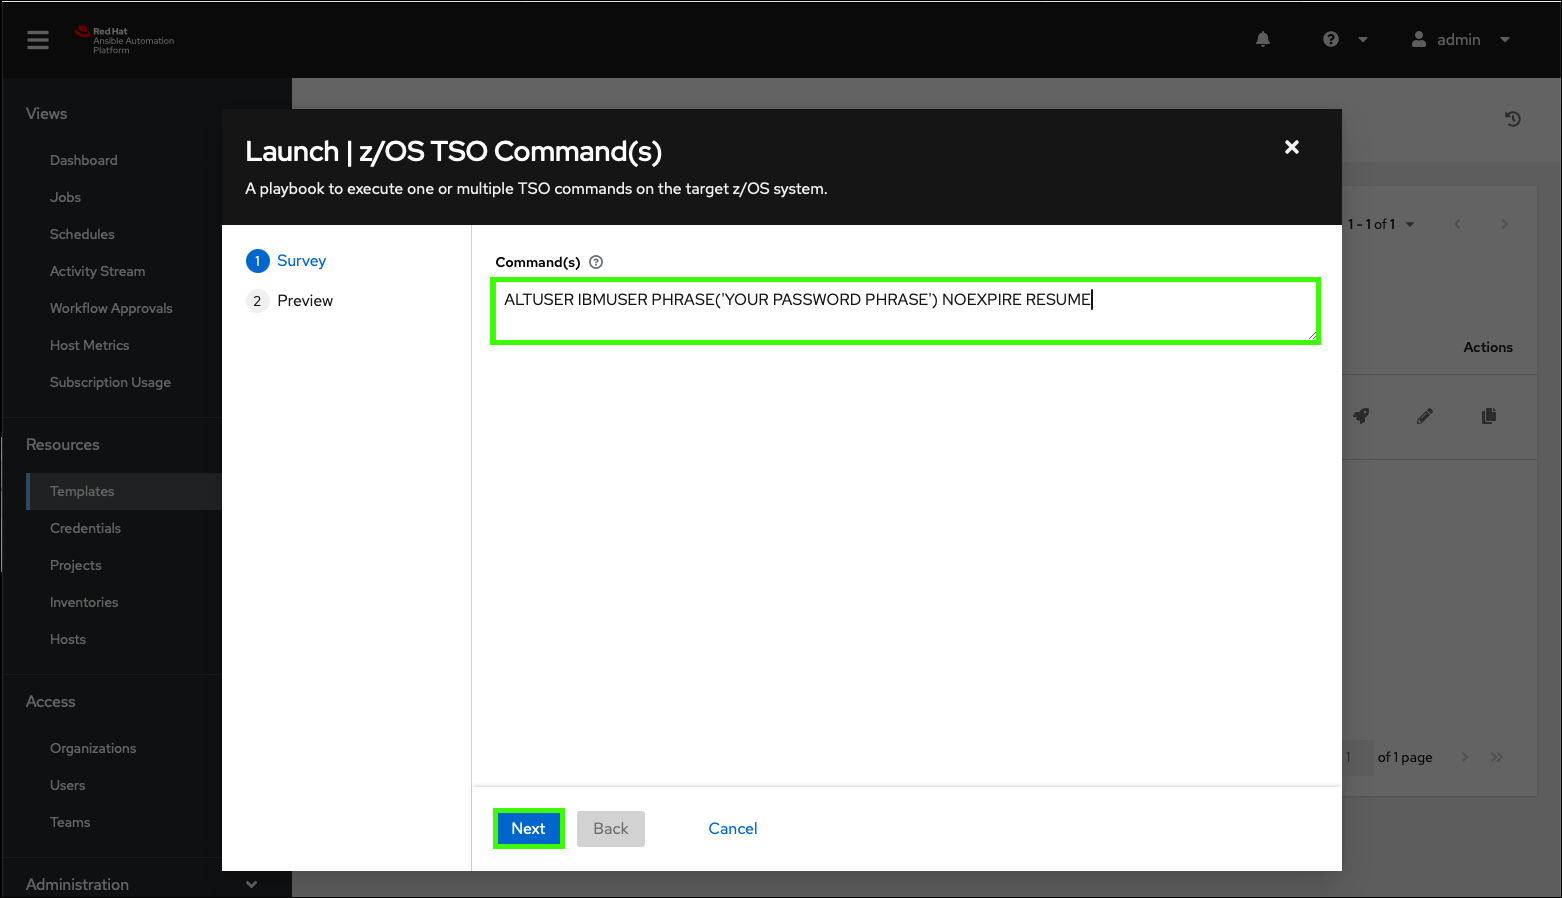
Task: Select the Preview wizard step
Action: [305, 301]
